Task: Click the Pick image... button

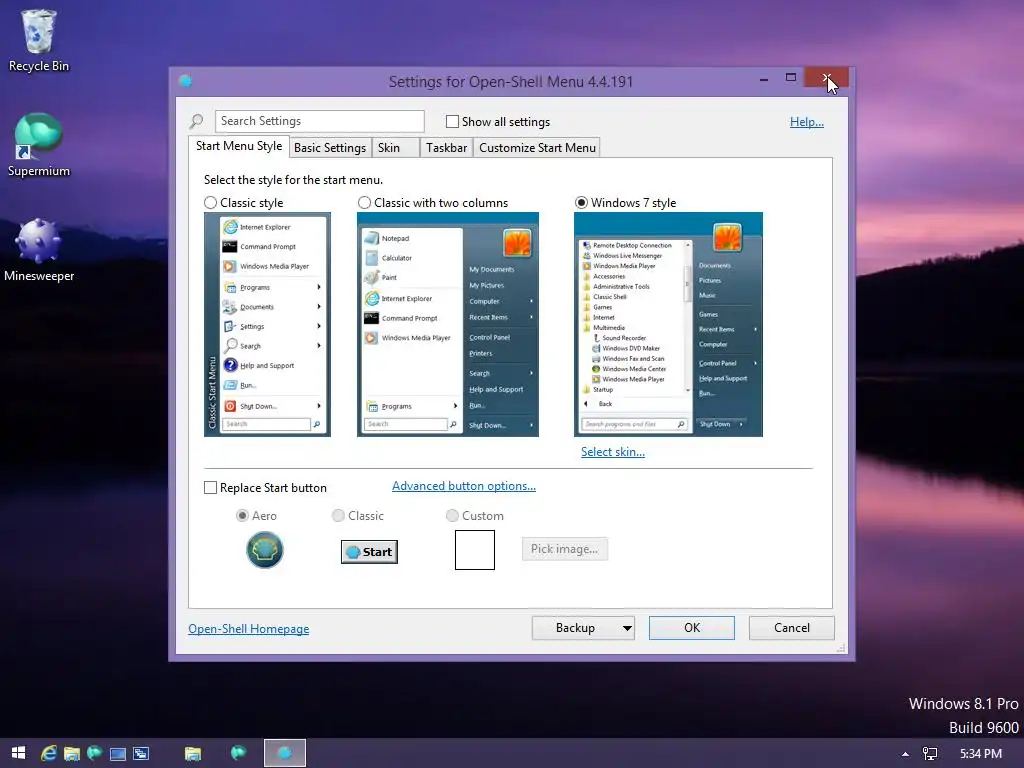Action: pos(564,549)
